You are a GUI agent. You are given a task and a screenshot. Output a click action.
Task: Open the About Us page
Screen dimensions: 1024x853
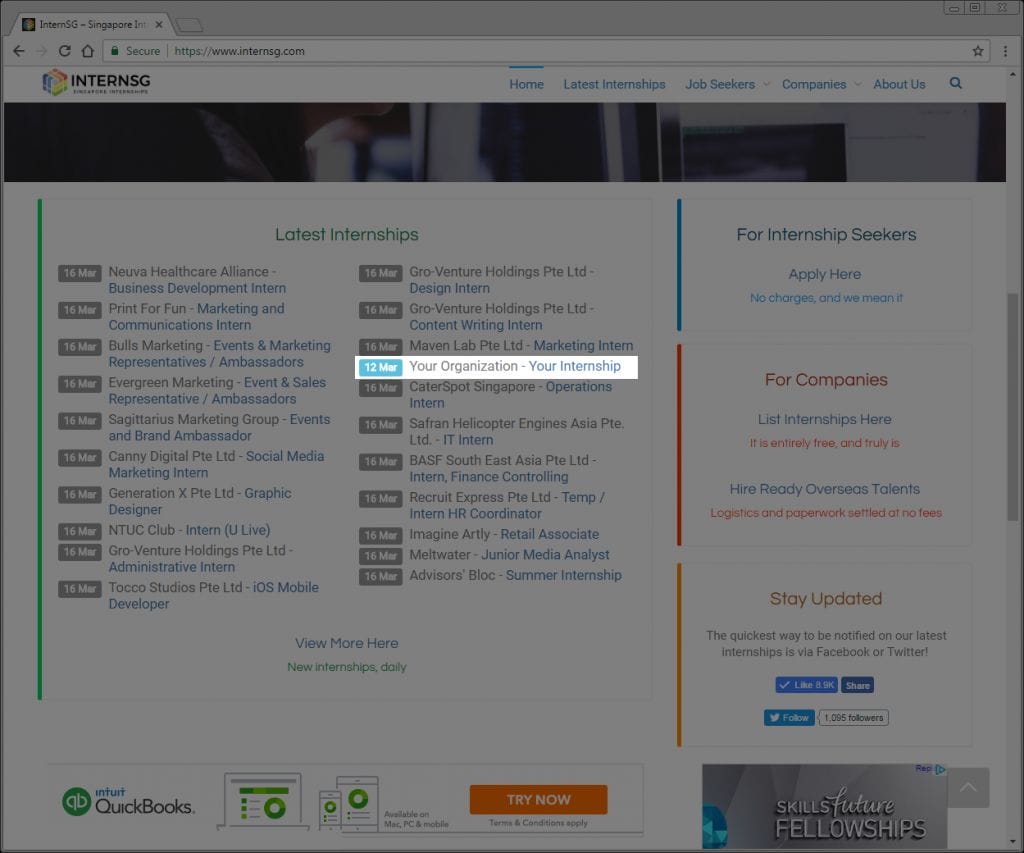coord(899,84)
